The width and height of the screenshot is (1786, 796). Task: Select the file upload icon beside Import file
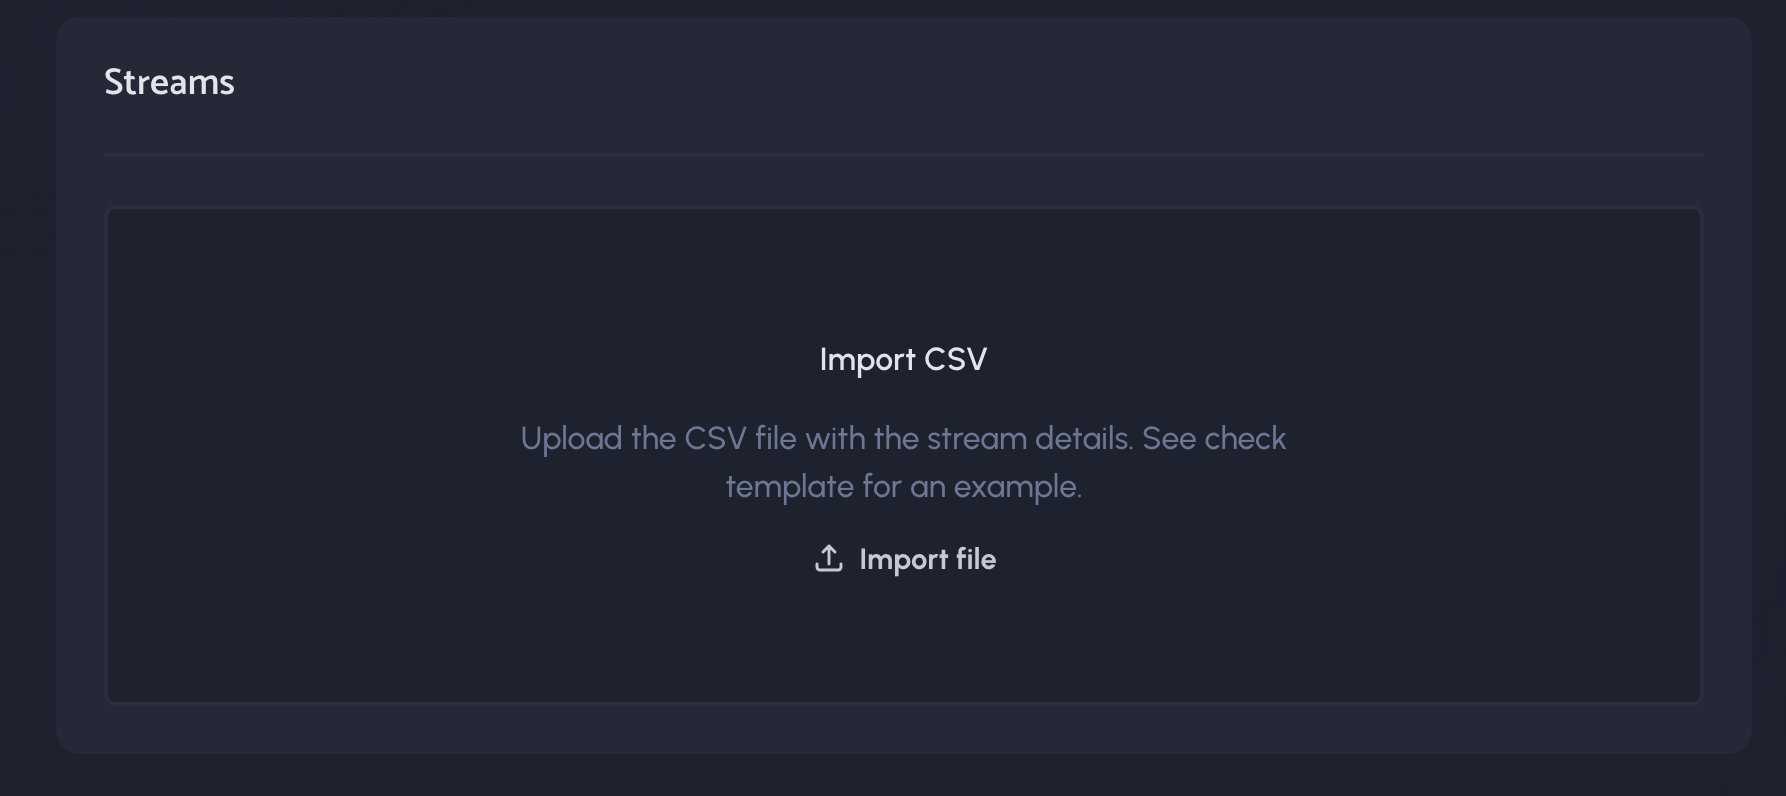828,559
